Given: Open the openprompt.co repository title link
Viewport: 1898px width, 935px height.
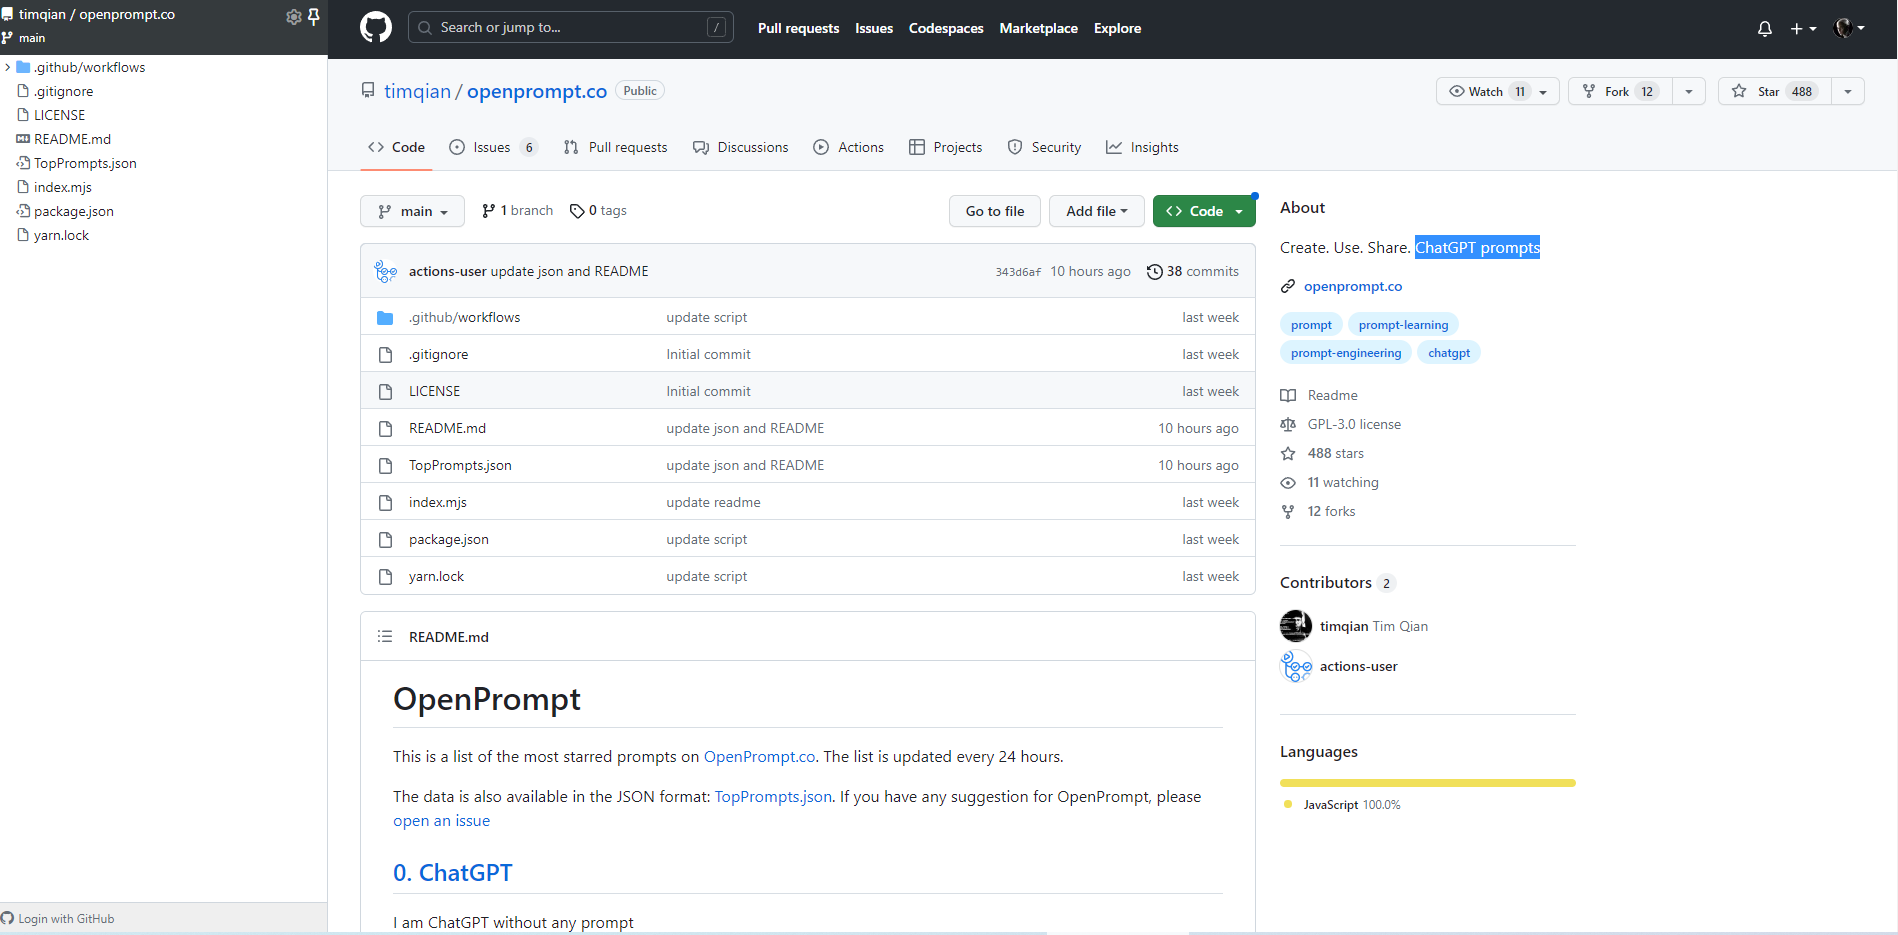Looking at the screenshot, I should (537, 91).
